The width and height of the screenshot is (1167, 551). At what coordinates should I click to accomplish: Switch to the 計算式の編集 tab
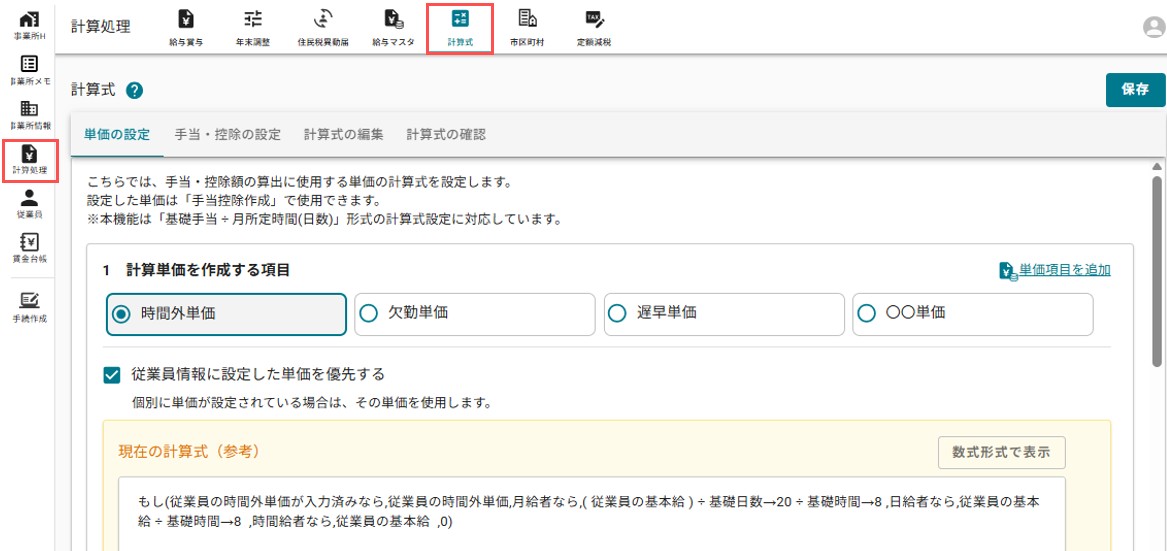pyautogui.click(x=344, y=135)
